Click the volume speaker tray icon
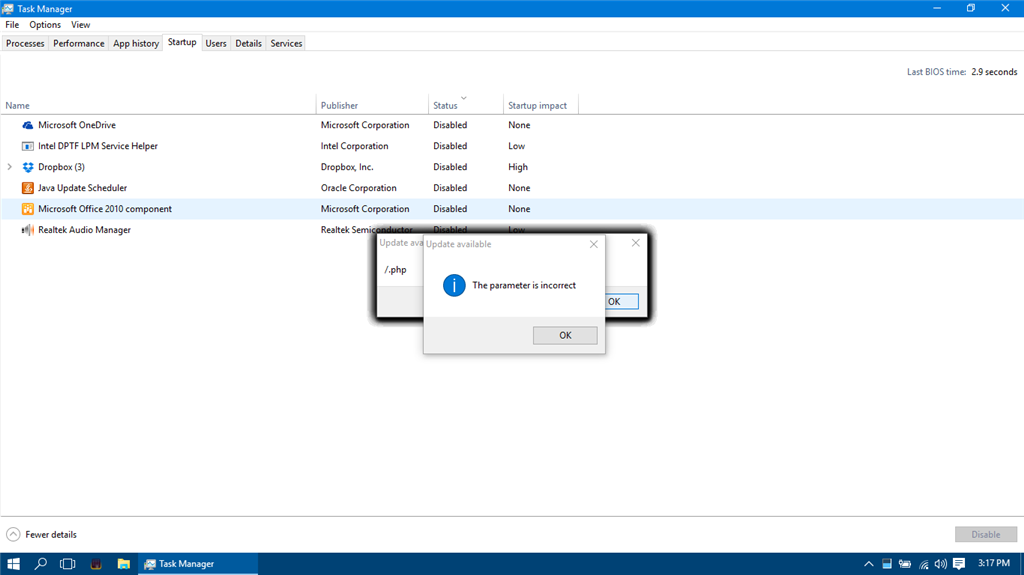Screen dimensions: 1024x575 [940, 564]
